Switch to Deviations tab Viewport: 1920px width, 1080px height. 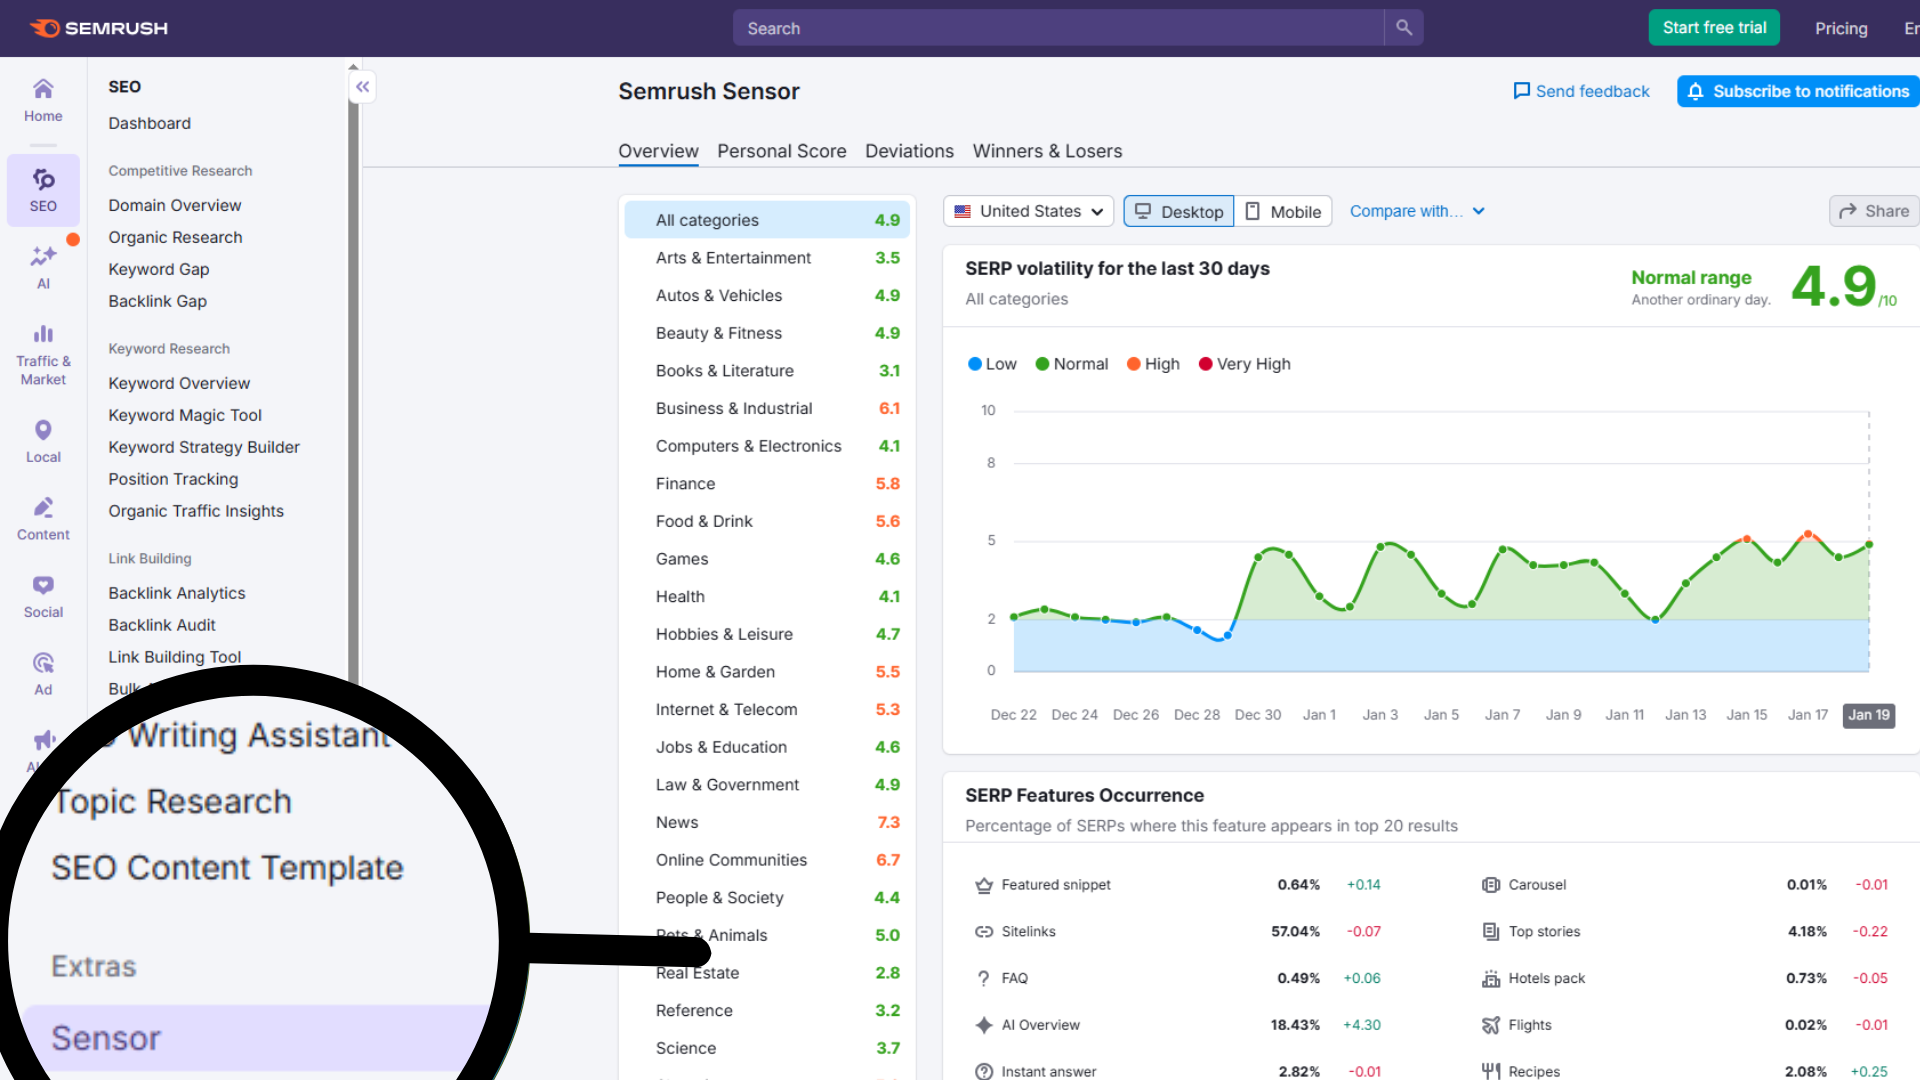coord(909,151)
